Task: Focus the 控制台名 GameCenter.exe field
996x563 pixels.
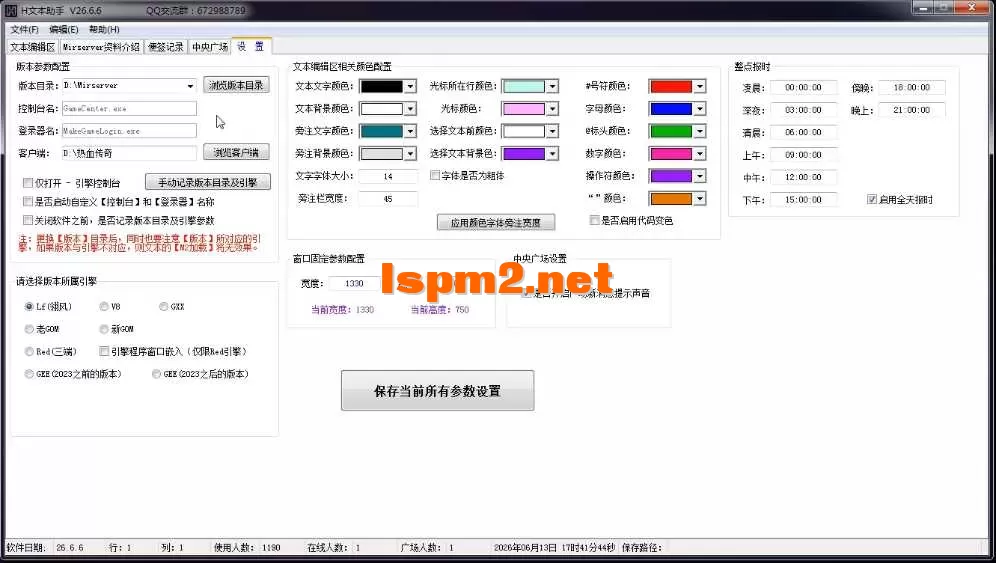Action: (x=129, y=109)
